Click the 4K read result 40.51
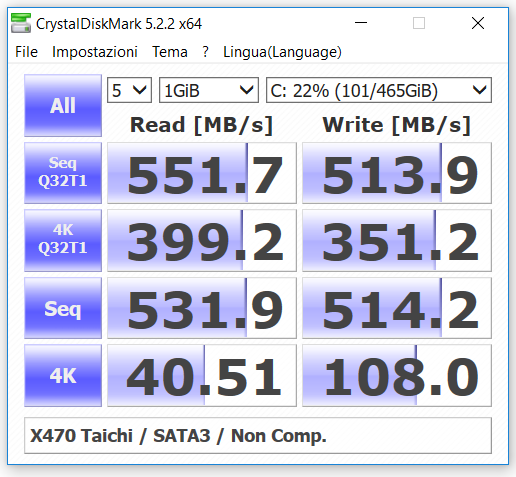Screen dimensions: 516x477 pos(202,375)
